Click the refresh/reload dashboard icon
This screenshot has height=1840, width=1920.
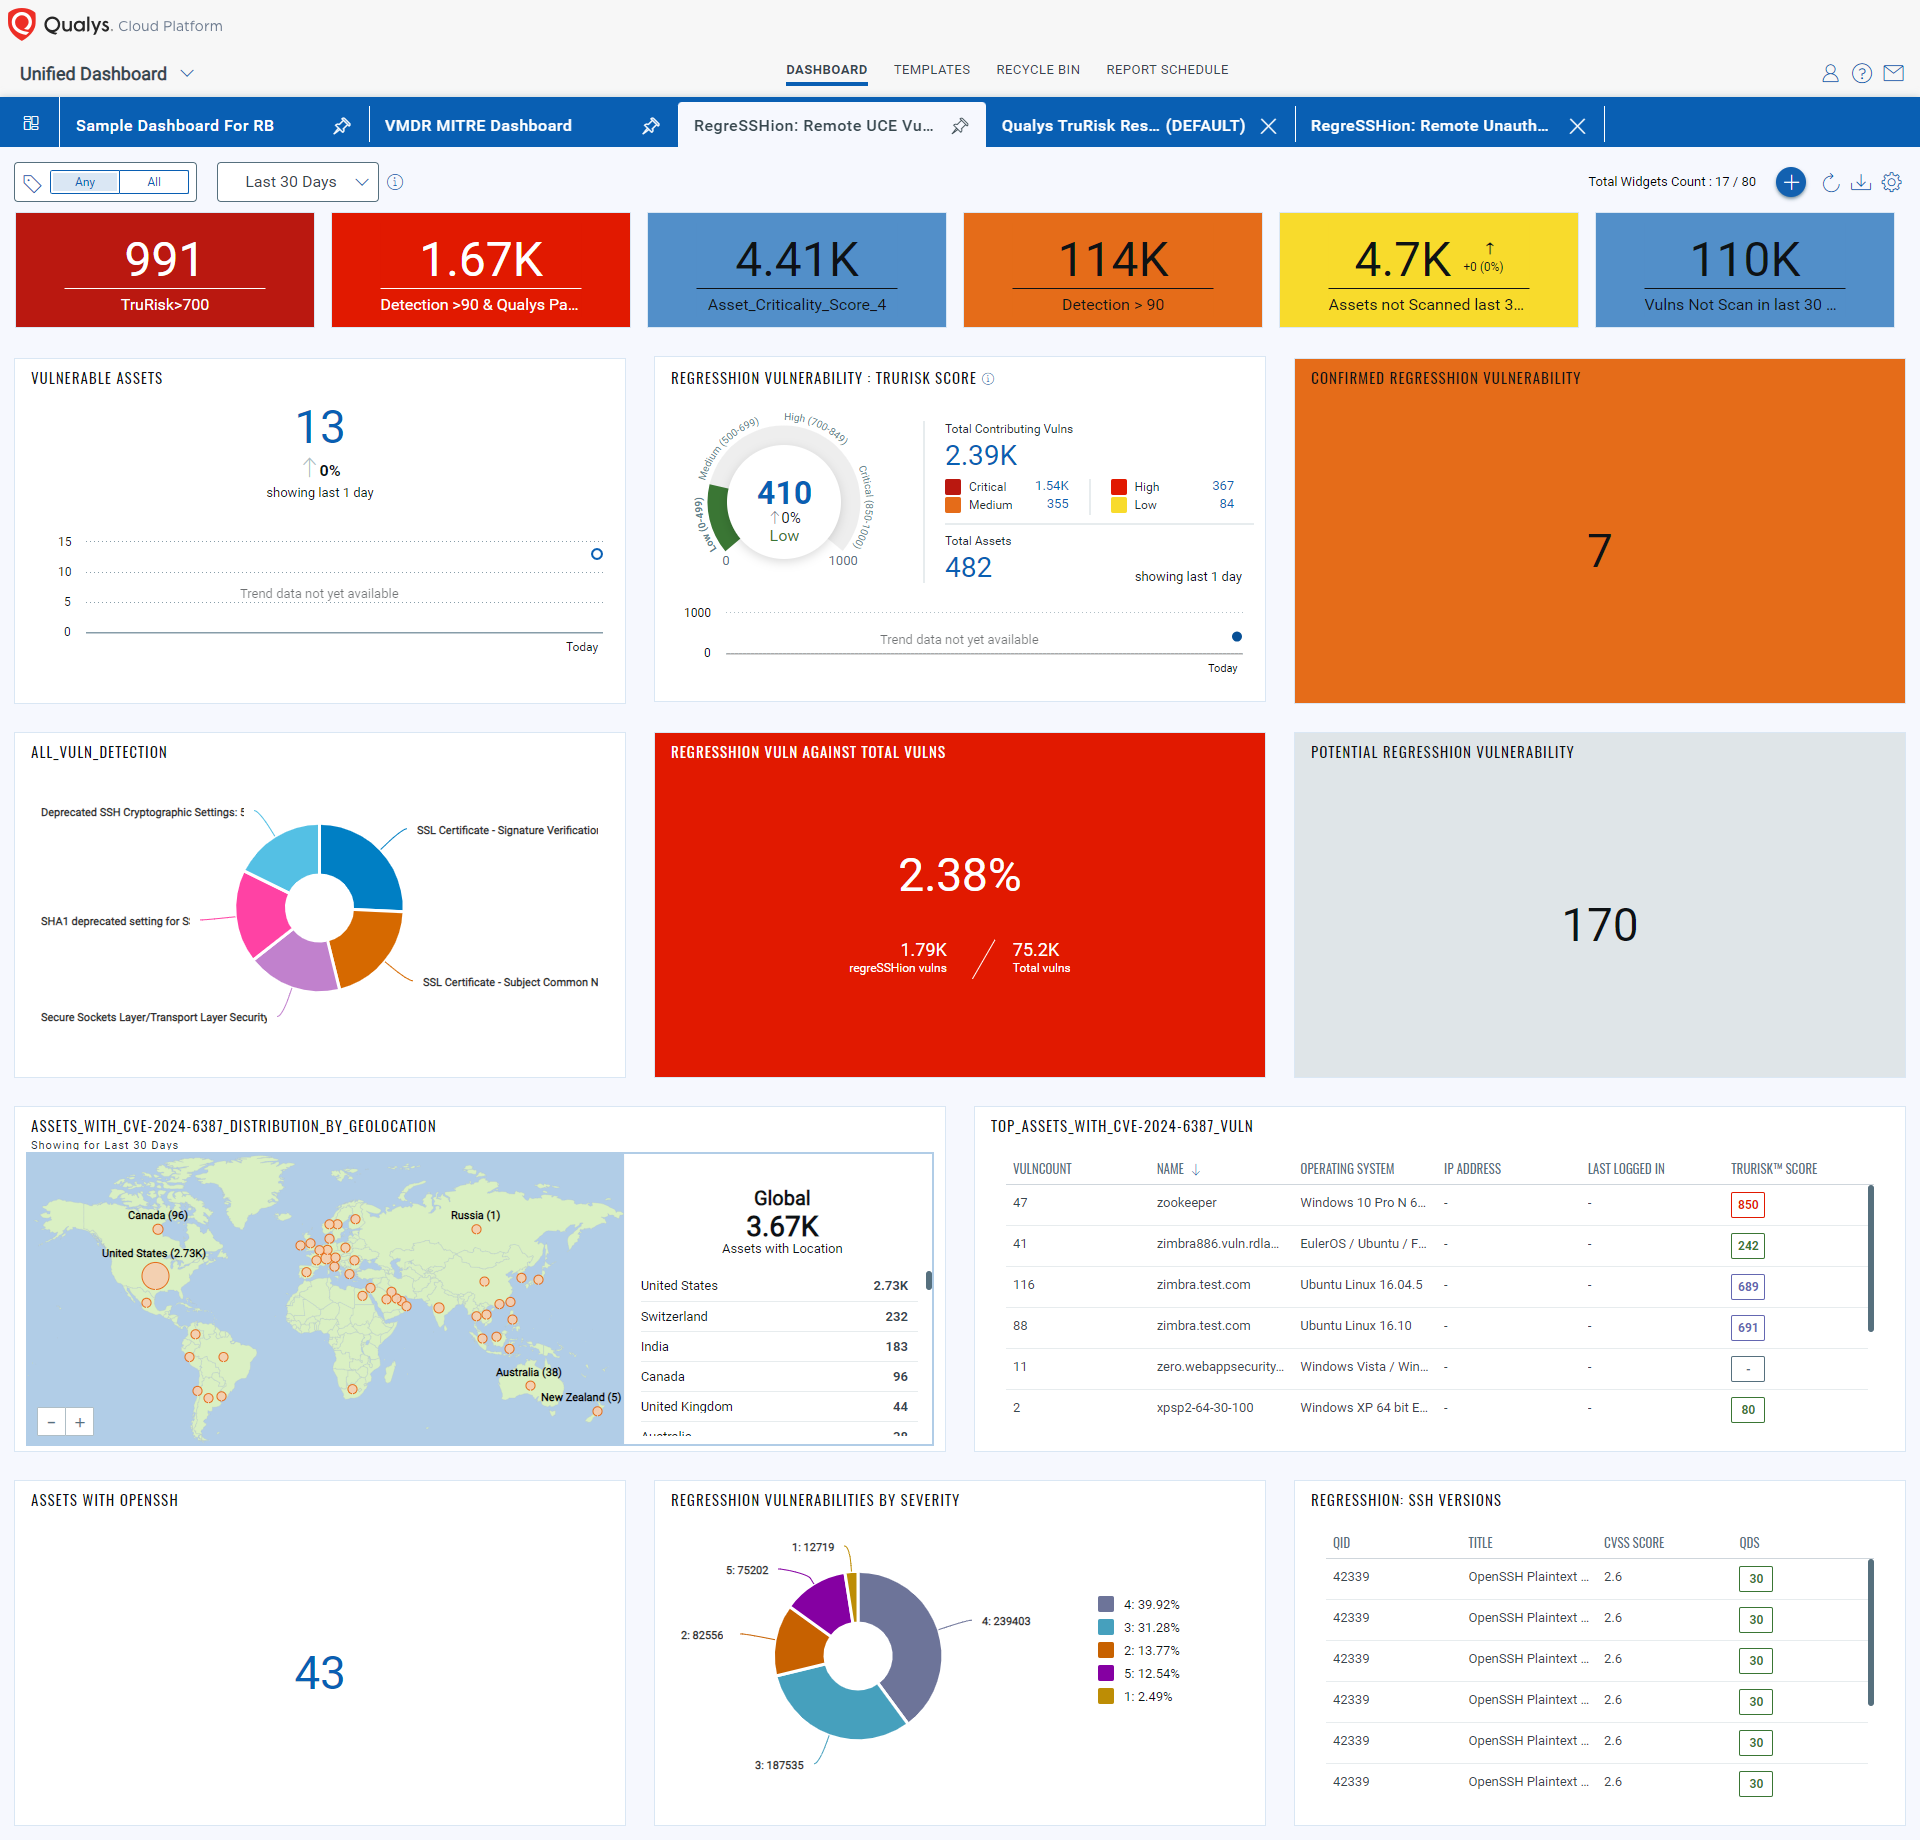point(1829,182)
